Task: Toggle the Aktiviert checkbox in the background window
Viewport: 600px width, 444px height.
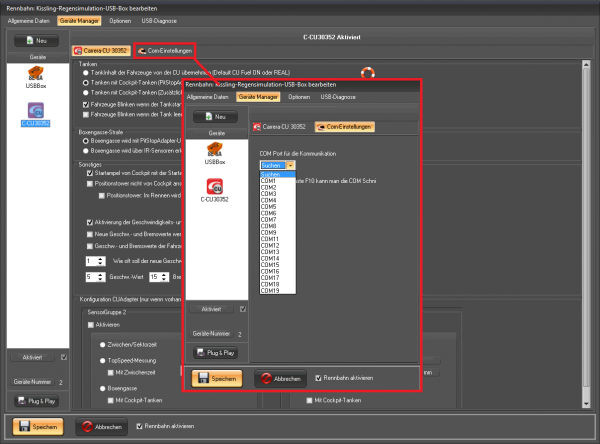Action: click(x=64, y=357)
